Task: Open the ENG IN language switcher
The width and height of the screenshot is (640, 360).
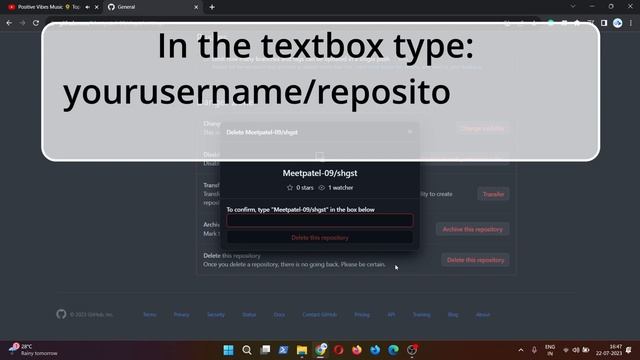Action: click(550, 350)
